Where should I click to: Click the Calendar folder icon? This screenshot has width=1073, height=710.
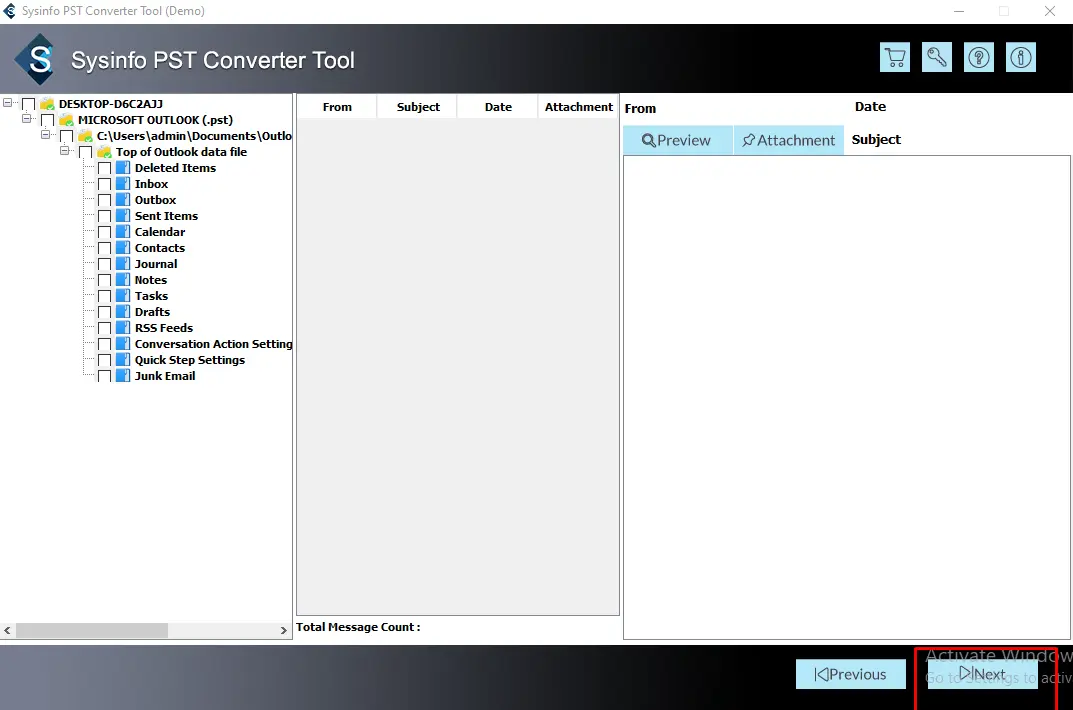point(123,232)
